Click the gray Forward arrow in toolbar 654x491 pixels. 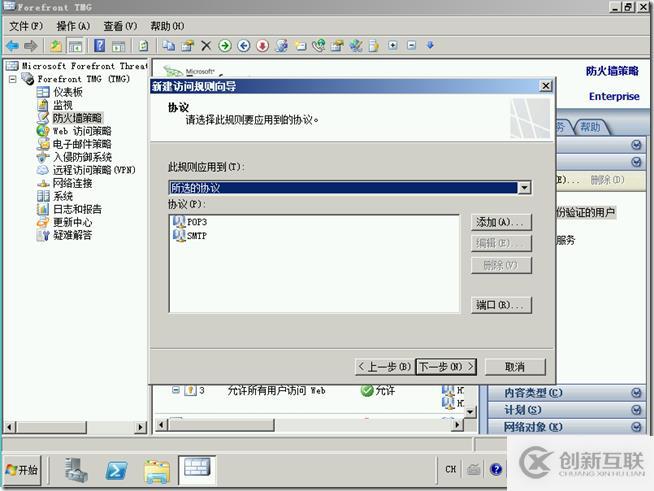pyautogui.click(x=31, y=45)
